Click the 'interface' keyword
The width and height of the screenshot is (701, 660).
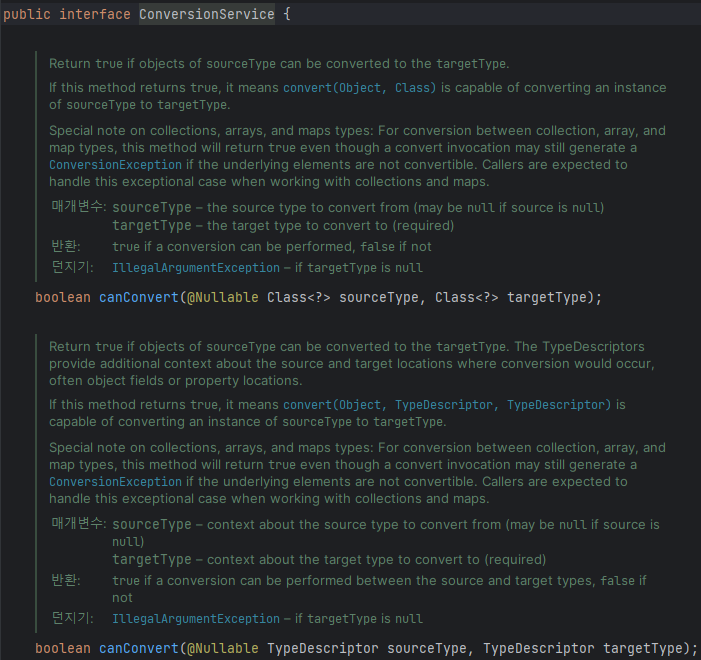tap(95, 14)
